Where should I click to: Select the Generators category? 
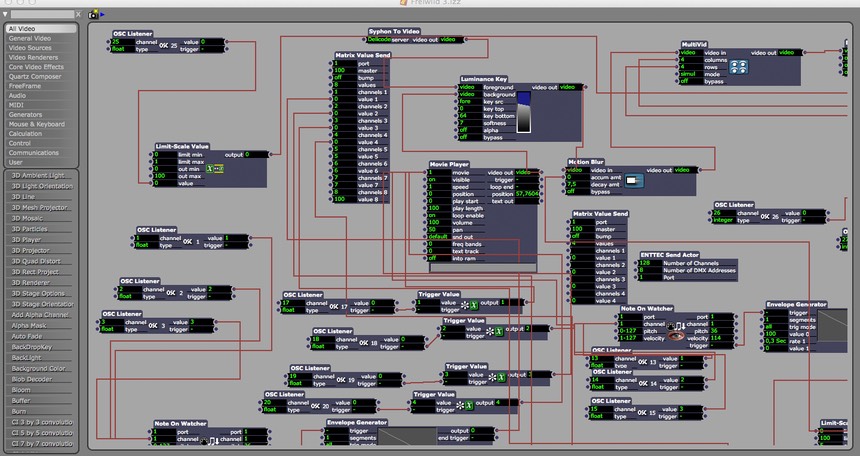click(26, 114)
